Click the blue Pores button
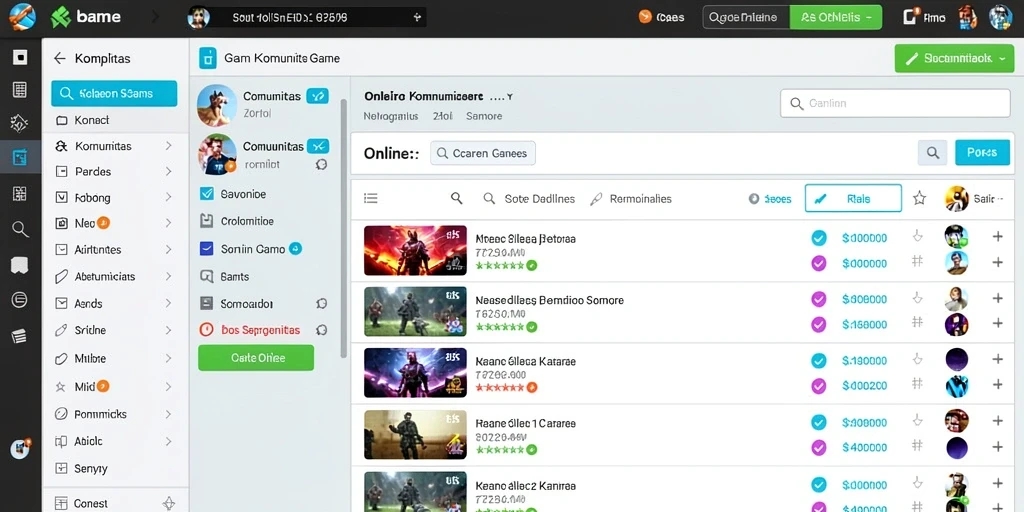The width and height of the screenshot is (1024, 512). [982, 153]
